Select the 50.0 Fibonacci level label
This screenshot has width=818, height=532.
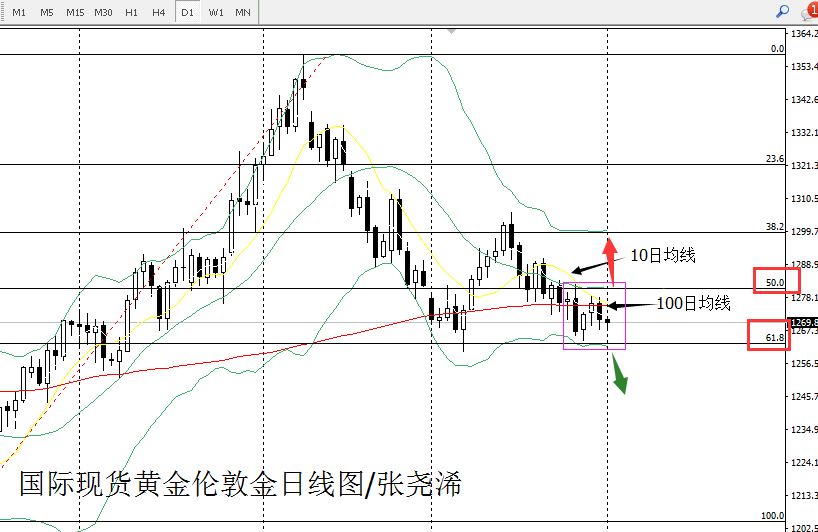point(775,282)
